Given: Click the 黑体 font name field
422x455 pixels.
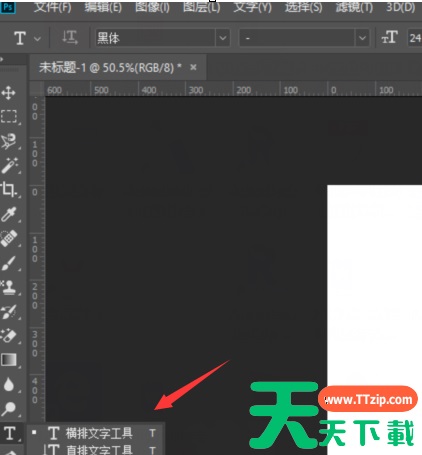Looking at the screenshot, I should (x=155, y=38).
